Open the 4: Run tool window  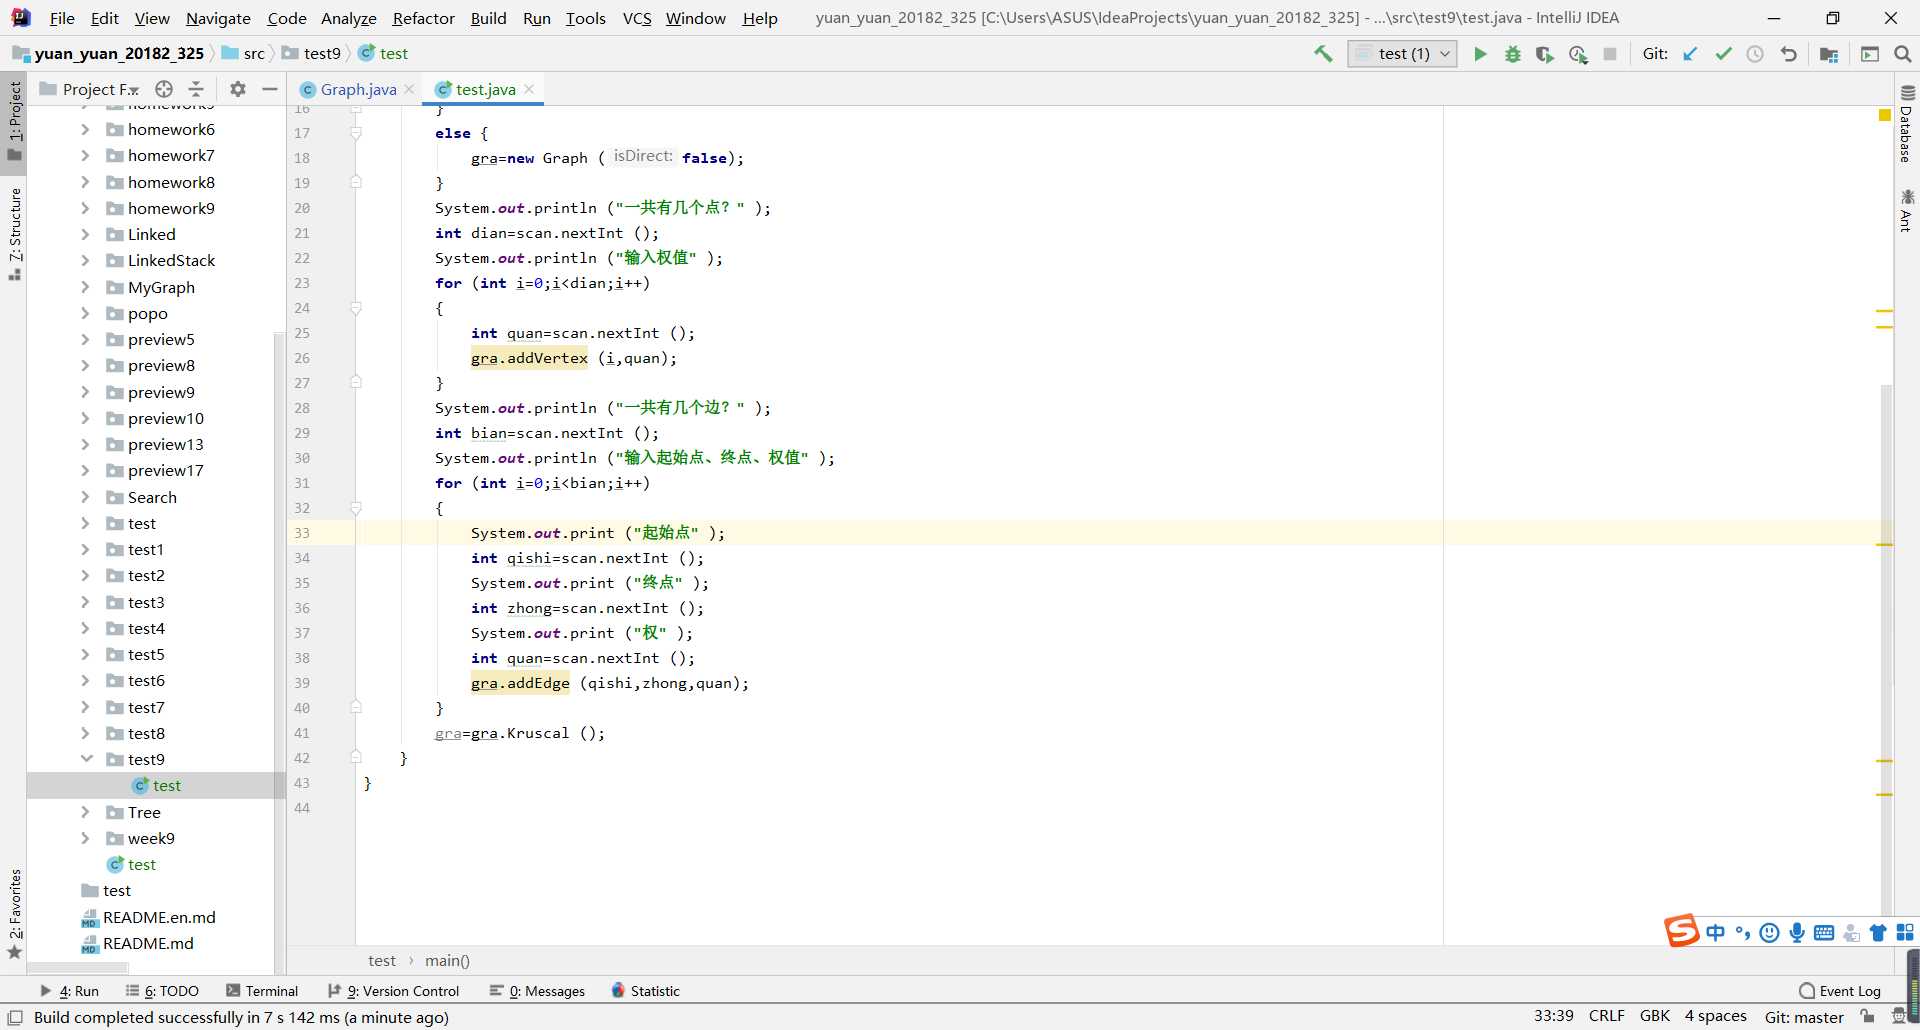coord(69,991)
